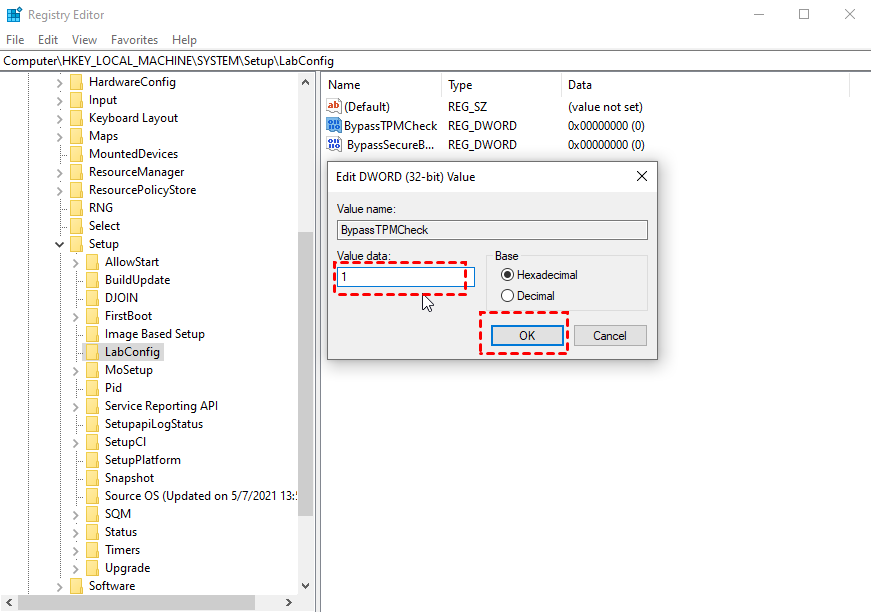The image size is (871, 612).
Task: Click the DJOIN folder icon
Action: click(93, 298)
